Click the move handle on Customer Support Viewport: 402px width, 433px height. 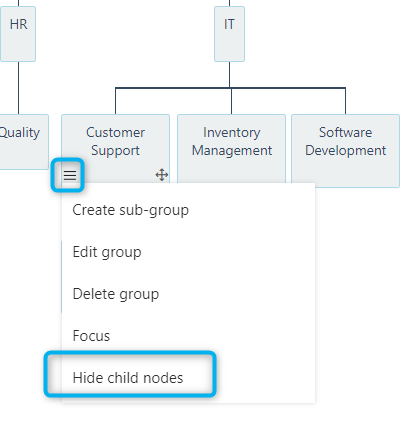point(162,175)
